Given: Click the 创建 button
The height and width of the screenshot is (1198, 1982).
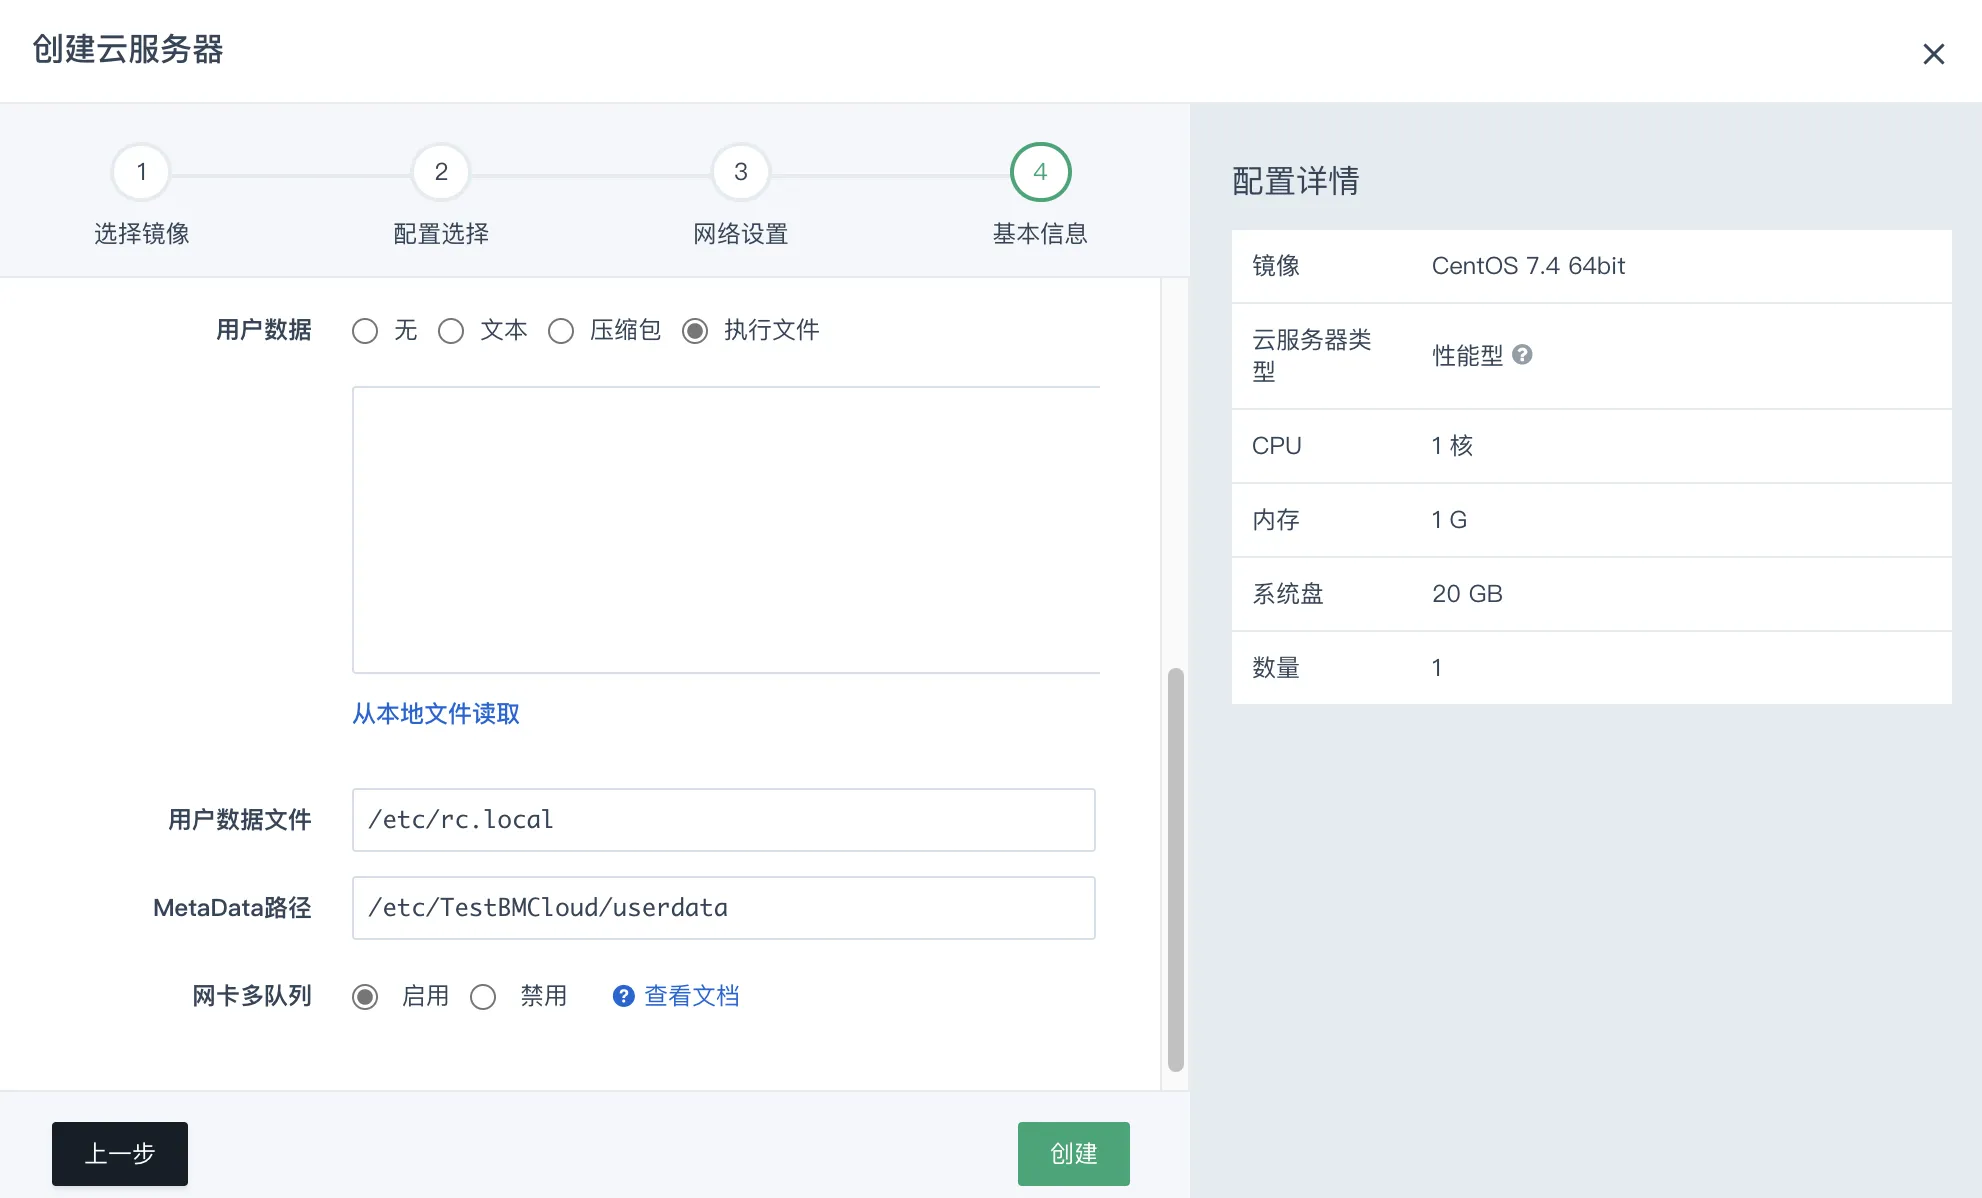Looking at the screenshot, I should [x=1073, y=1153].
